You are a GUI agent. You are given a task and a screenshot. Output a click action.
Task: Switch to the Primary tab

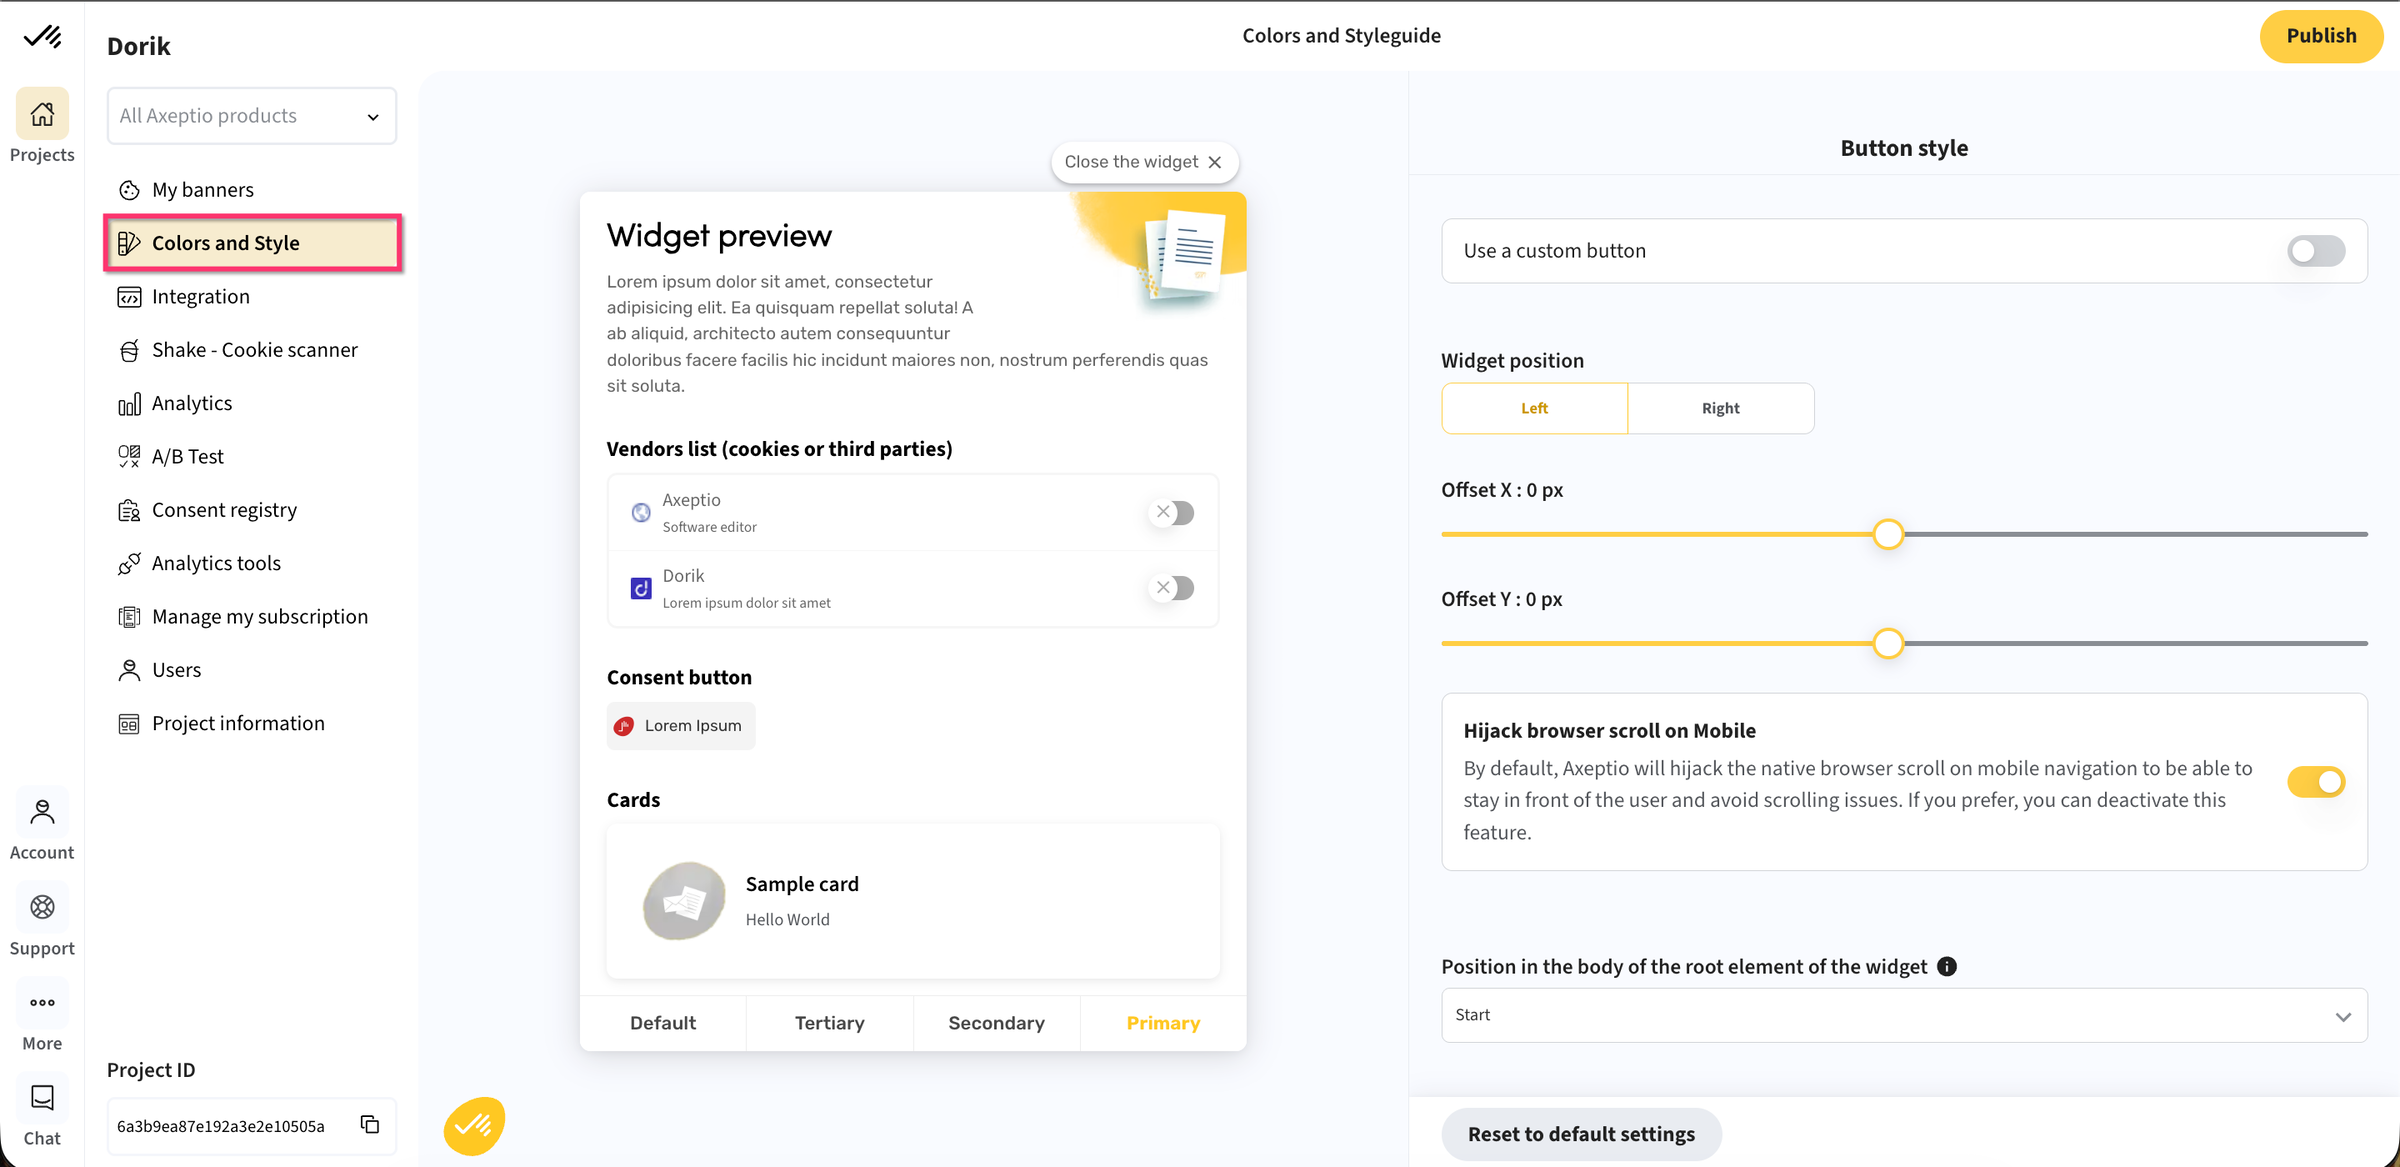[1163, 1023]
